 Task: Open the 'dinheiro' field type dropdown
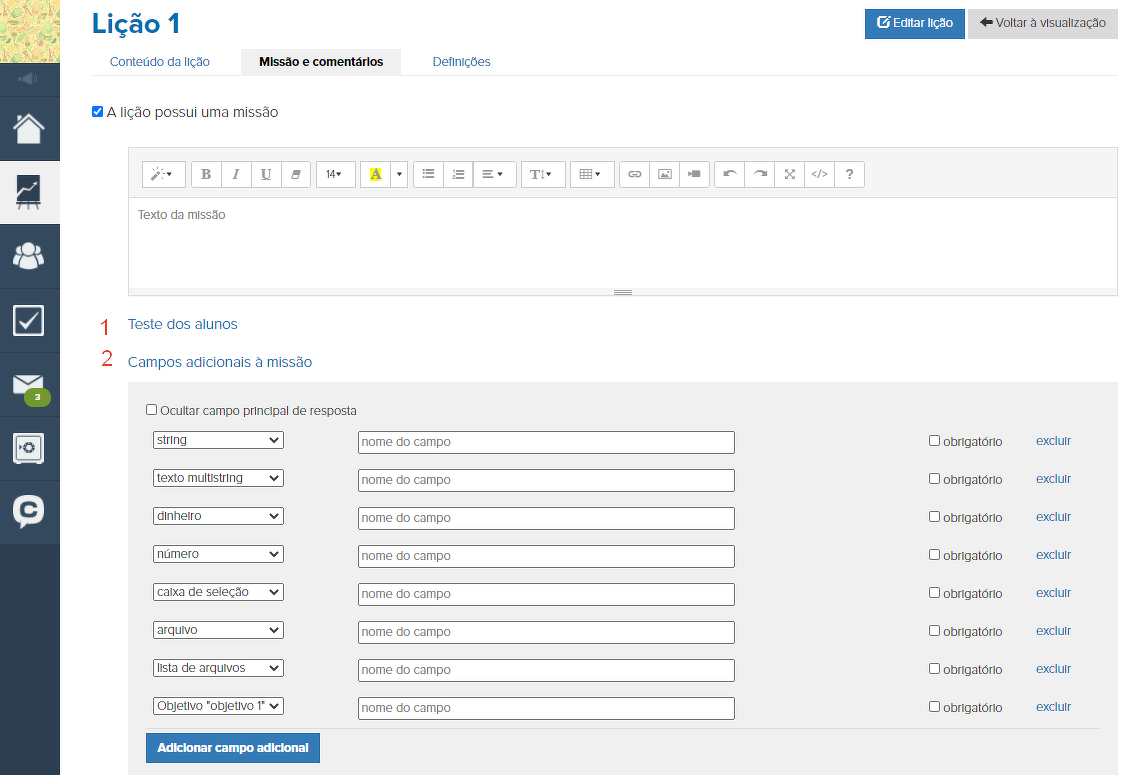218,516
